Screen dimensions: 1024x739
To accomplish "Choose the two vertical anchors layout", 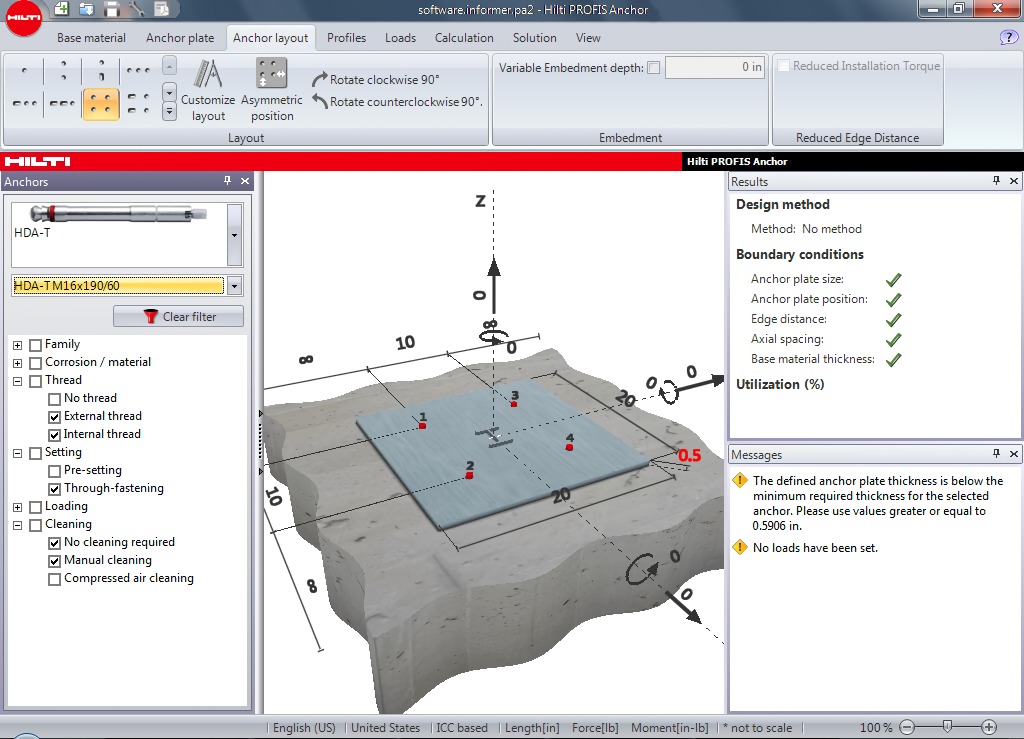I will click(63, 71).
